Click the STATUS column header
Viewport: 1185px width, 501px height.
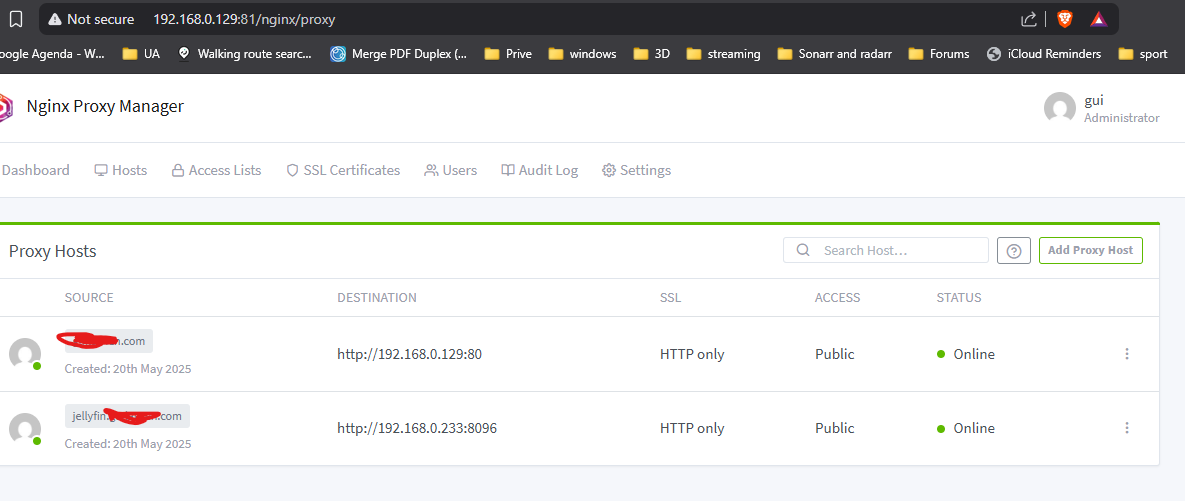coord(959,298)
